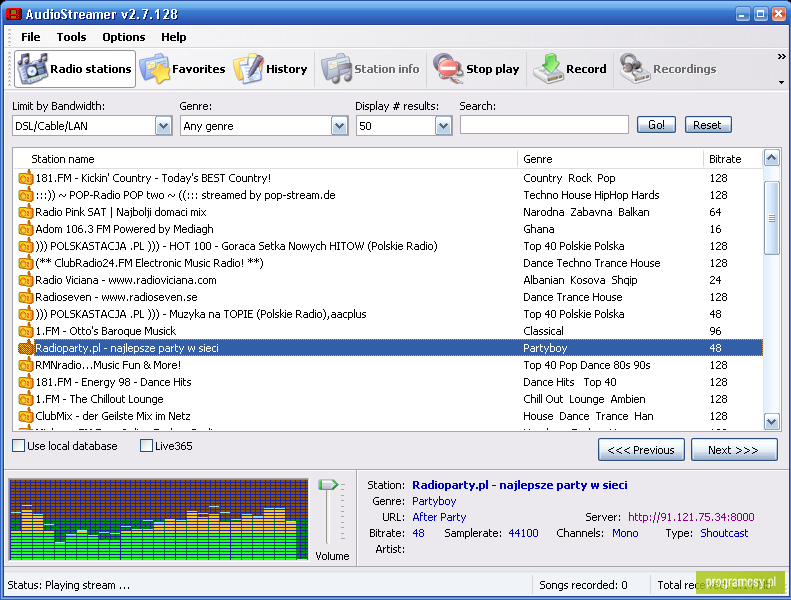Click the Samplerate value "44100"
The width and height of the screenshot is (791, 600).
523,533
